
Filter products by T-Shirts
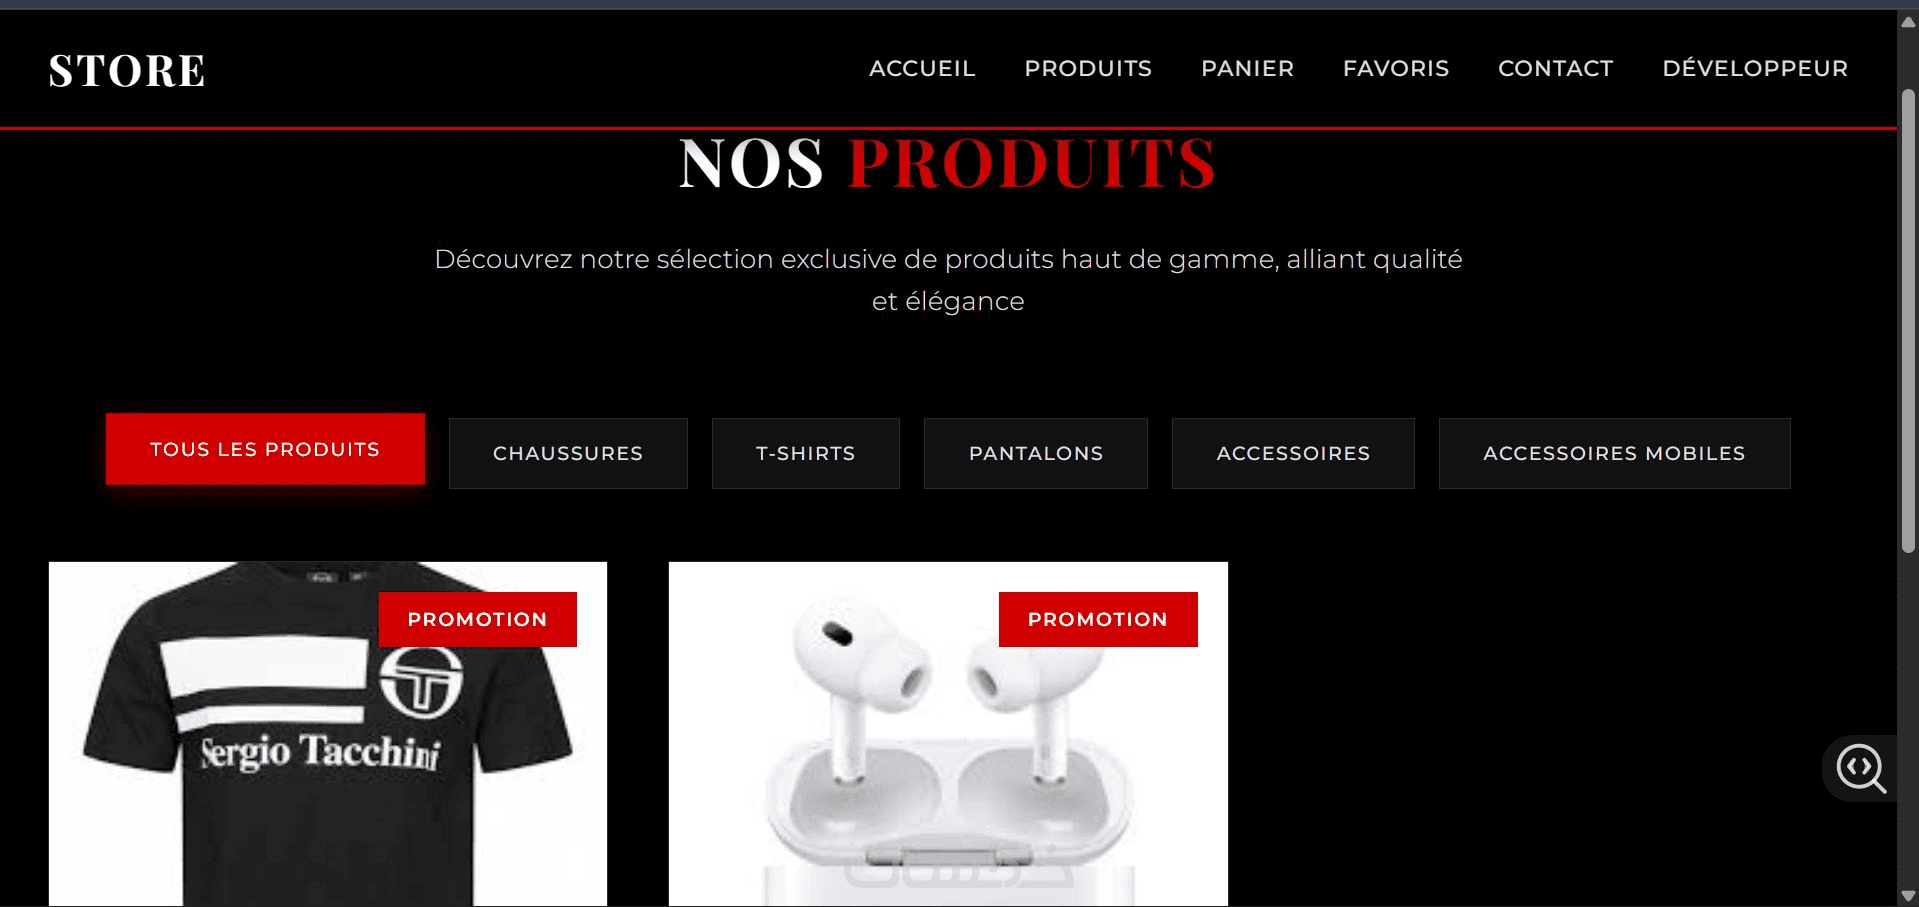tap(806, 453)
